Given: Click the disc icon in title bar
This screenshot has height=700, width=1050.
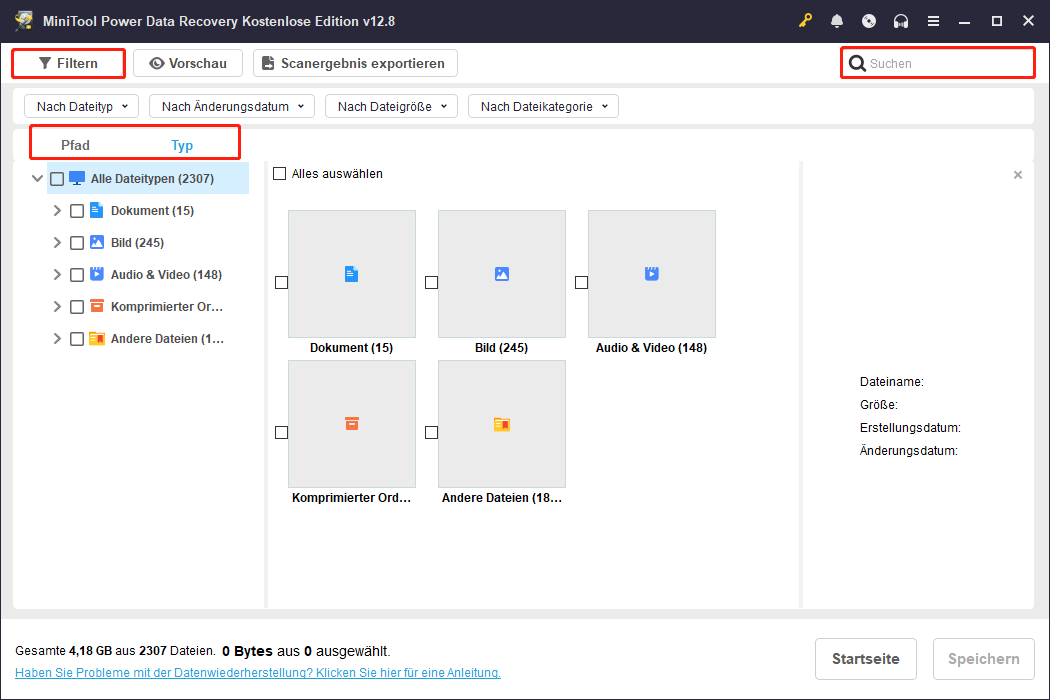Looking at the screenshot, I should pyautogui.click(x=869, y=21).
